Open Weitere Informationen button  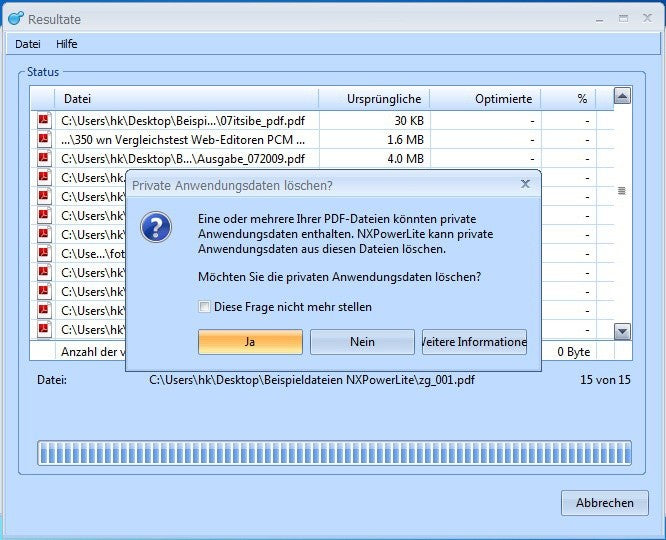click(x=474, y=342)
